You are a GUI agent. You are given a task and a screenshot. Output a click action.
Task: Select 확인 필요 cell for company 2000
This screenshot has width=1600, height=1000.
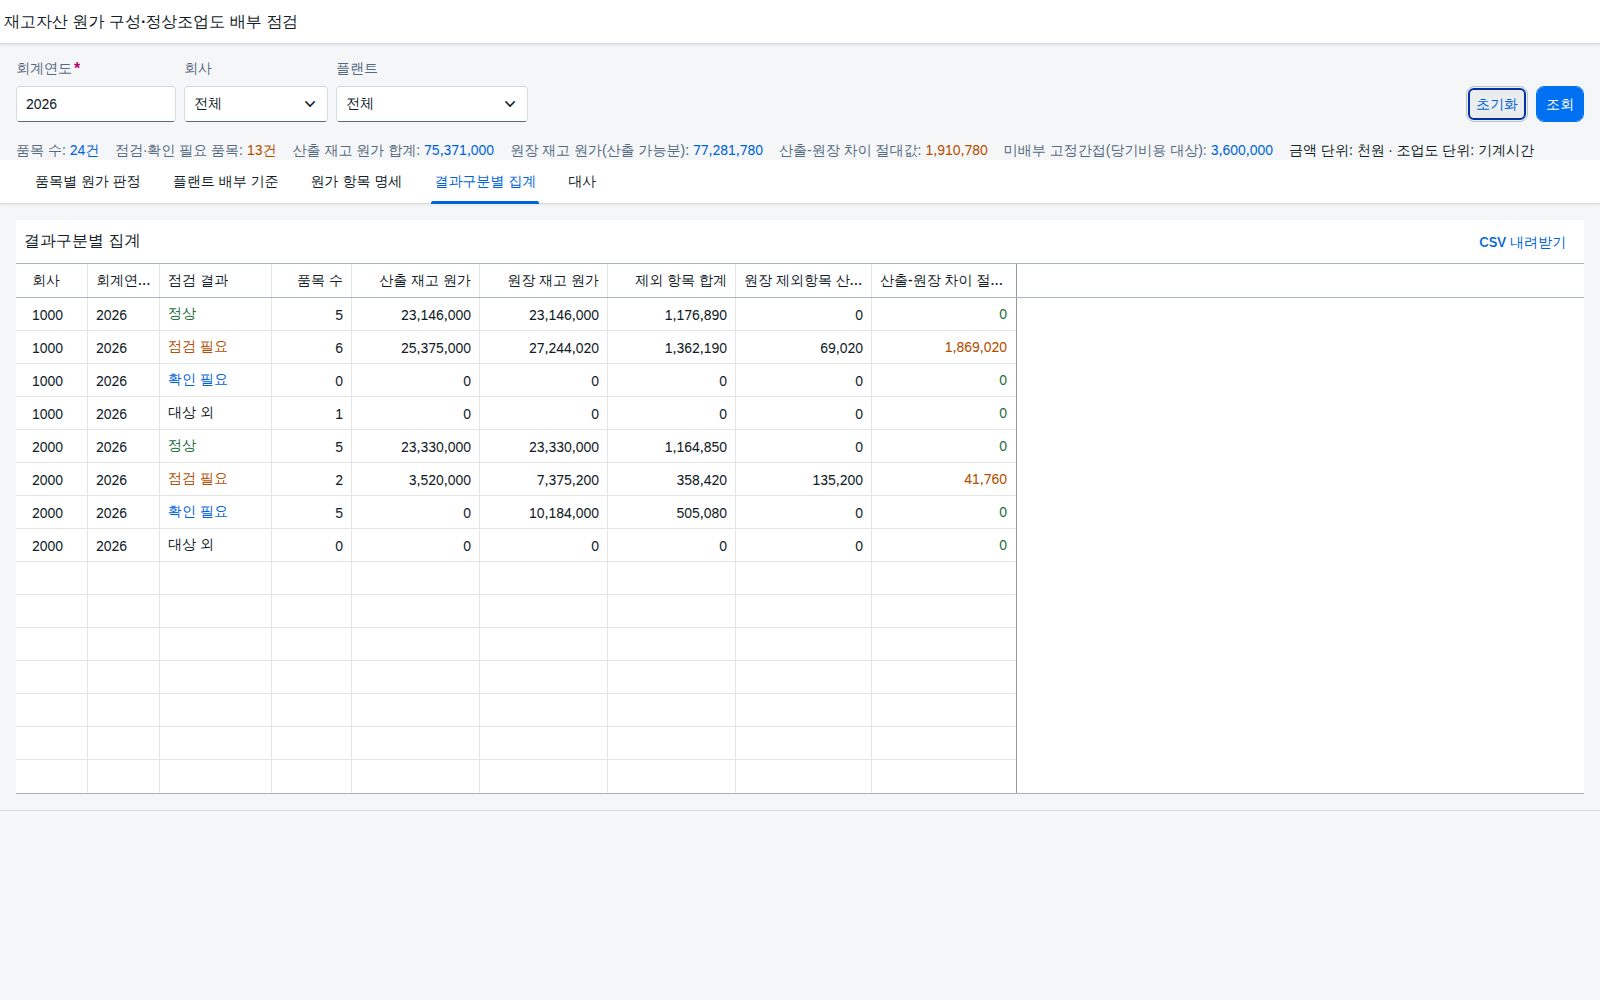[x=215, y=512]
